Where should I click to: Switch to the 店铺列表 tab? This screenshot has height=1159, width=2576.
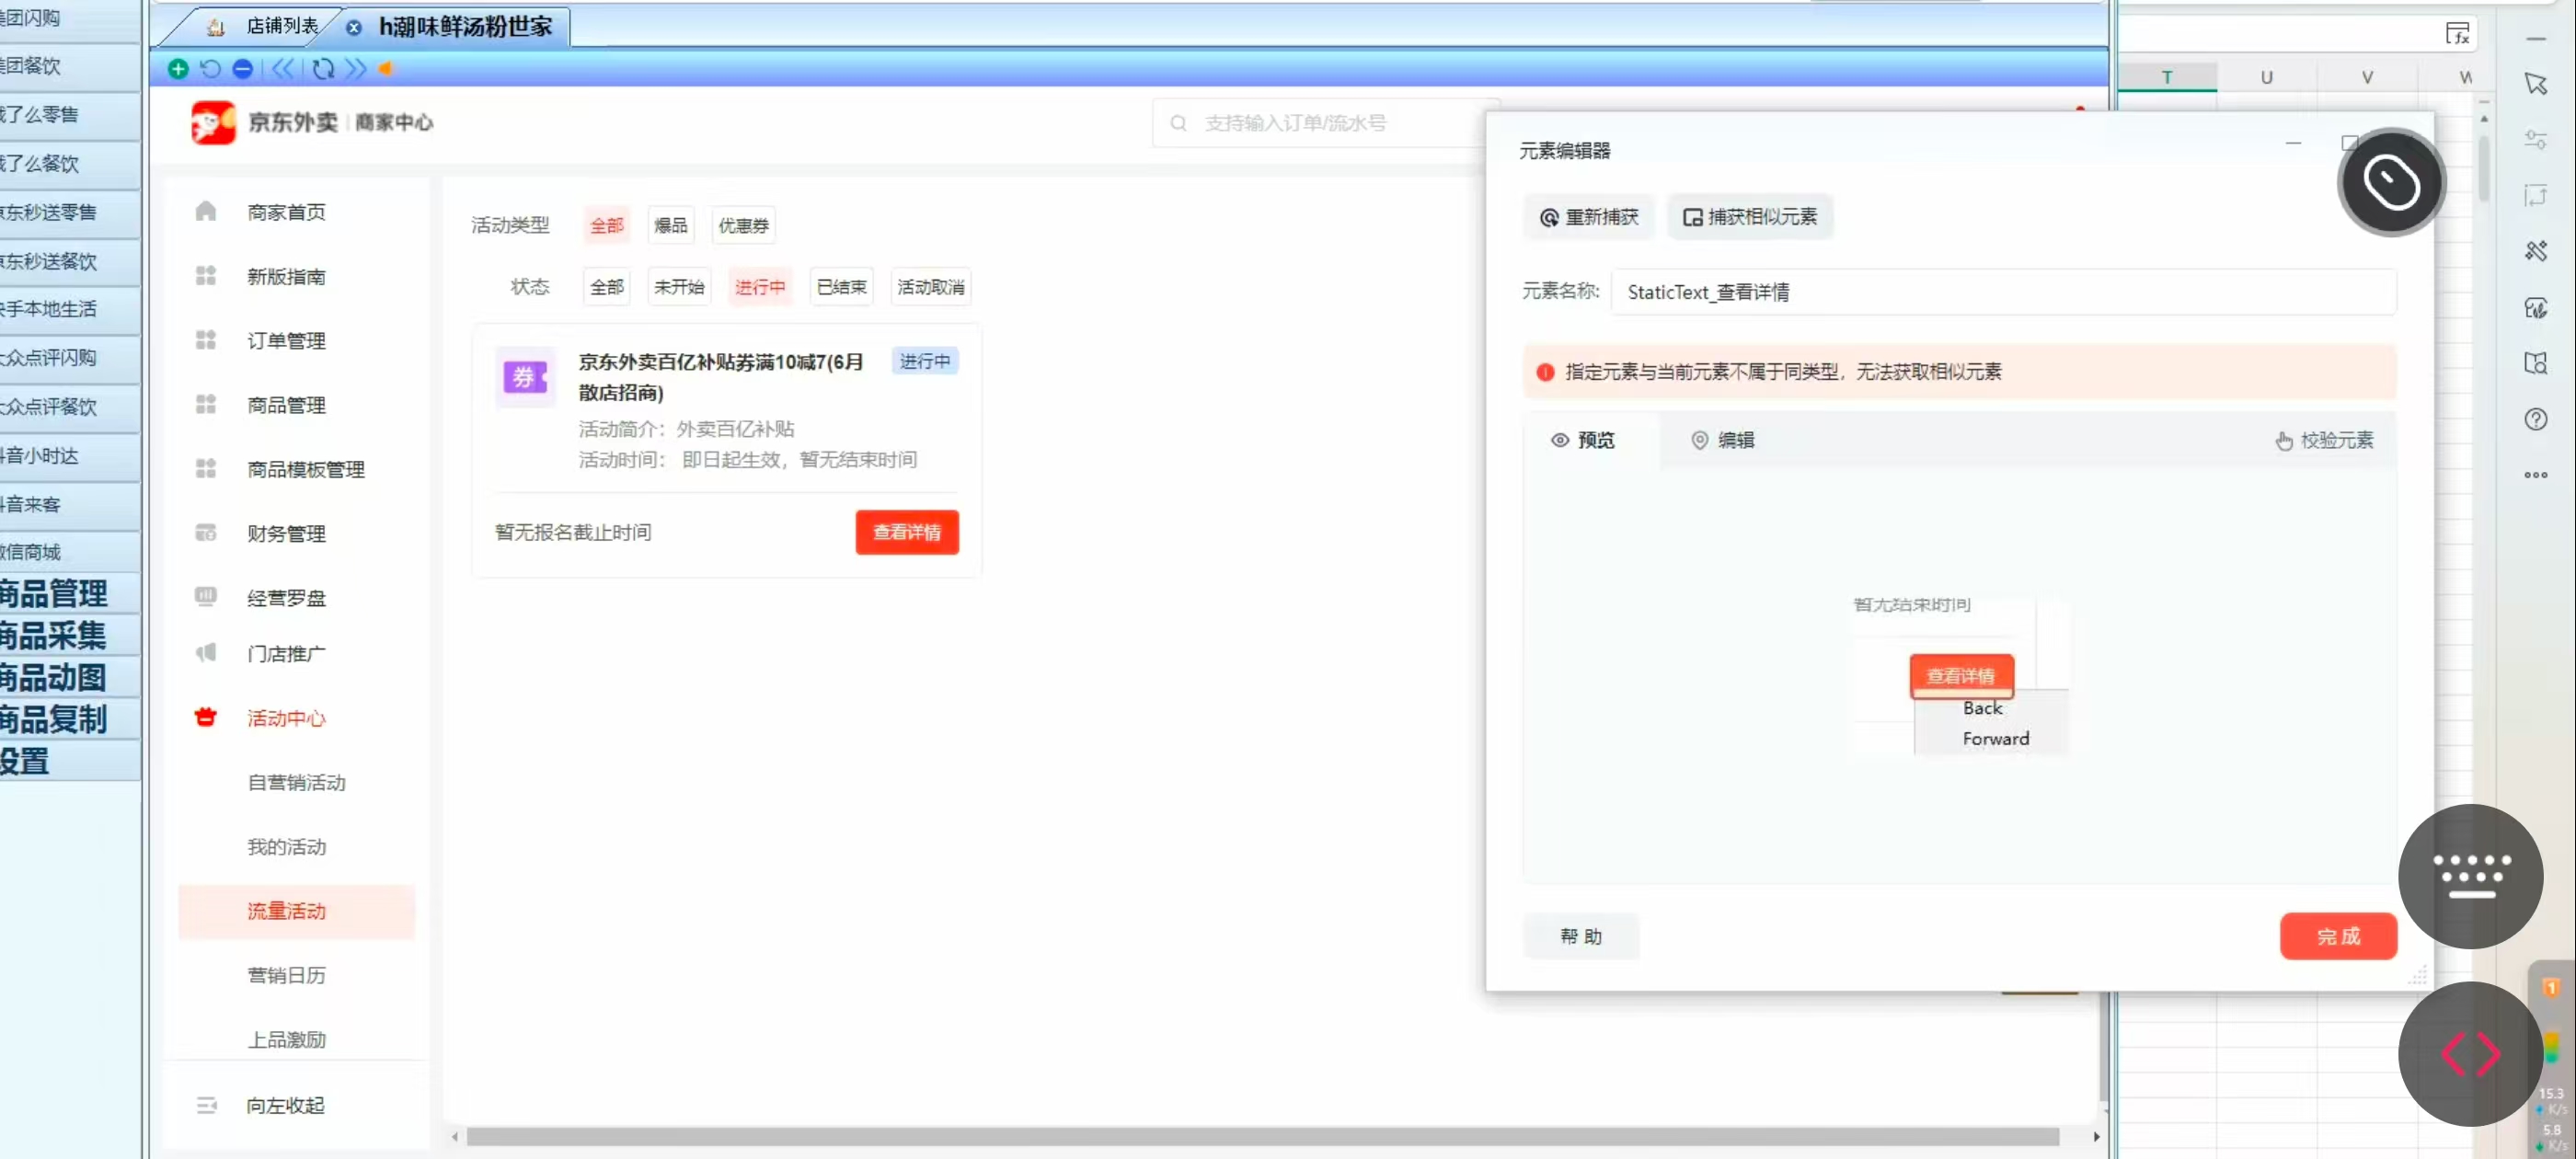[283, 26]
